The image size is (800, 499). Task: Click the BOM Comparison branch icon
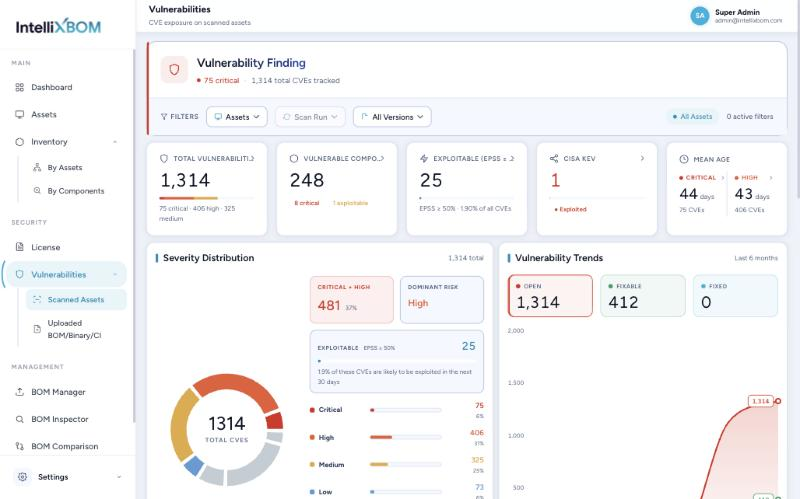(x=19, y=446)
